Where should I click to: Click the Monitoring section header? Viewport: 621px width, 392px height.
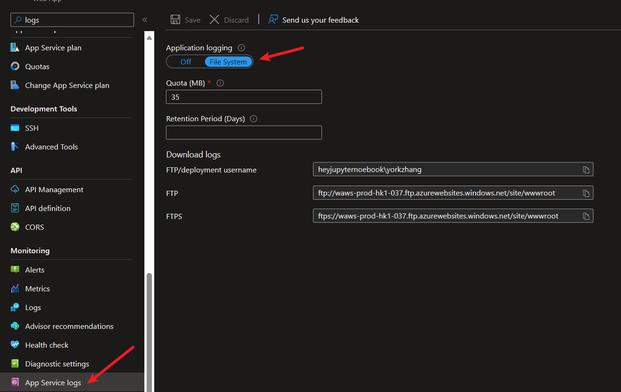(x=30, y=251)
